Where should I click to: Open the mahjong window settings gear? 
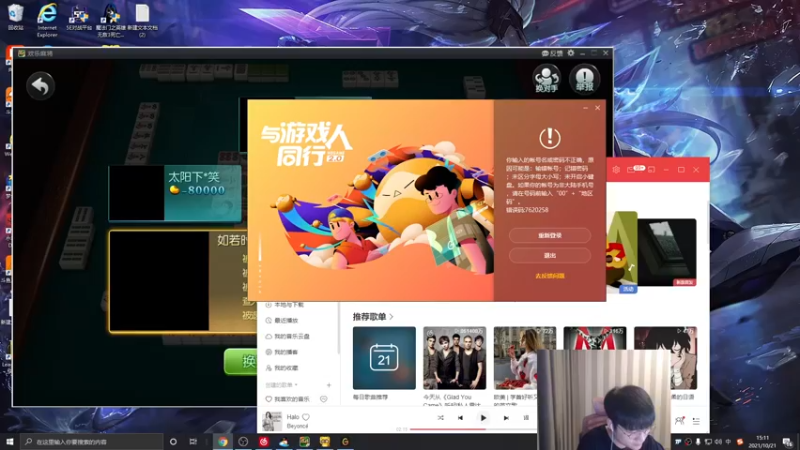571,53
